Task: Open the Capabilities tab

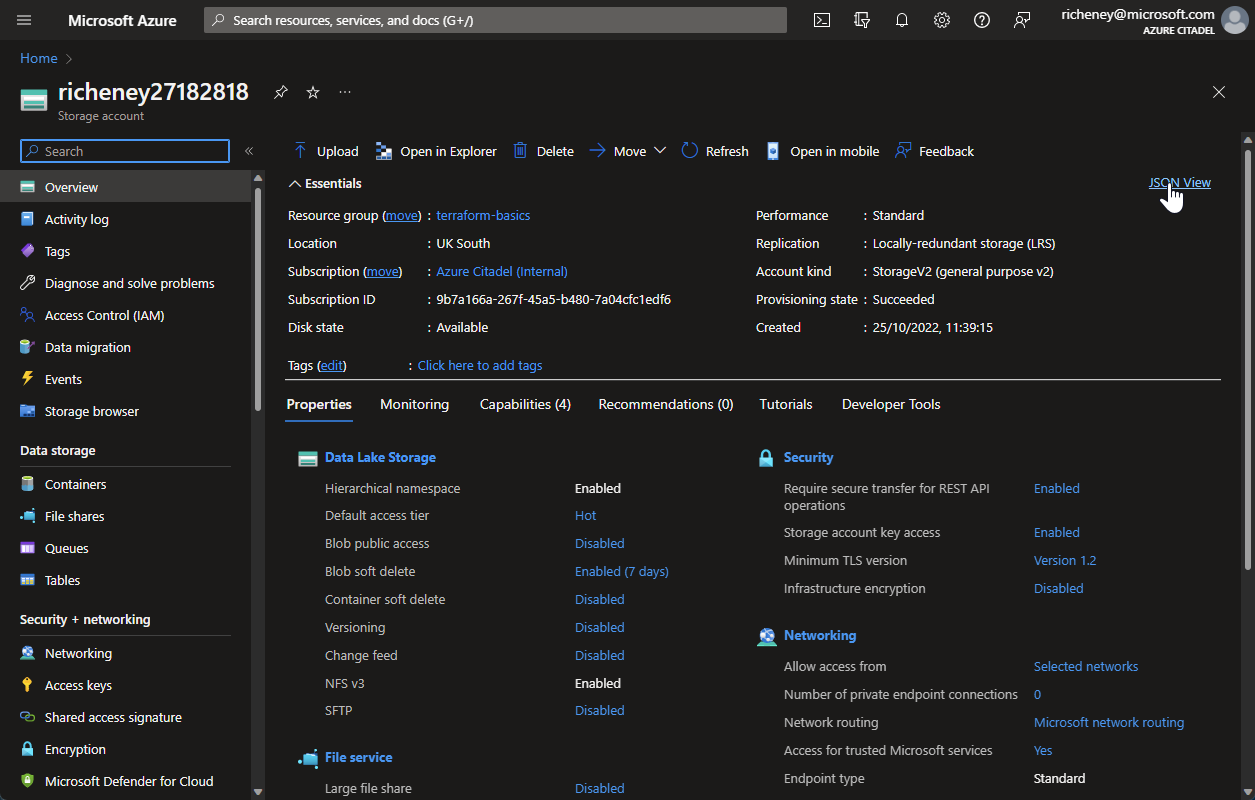Action: pyautogui.click(x=524, y=404)
